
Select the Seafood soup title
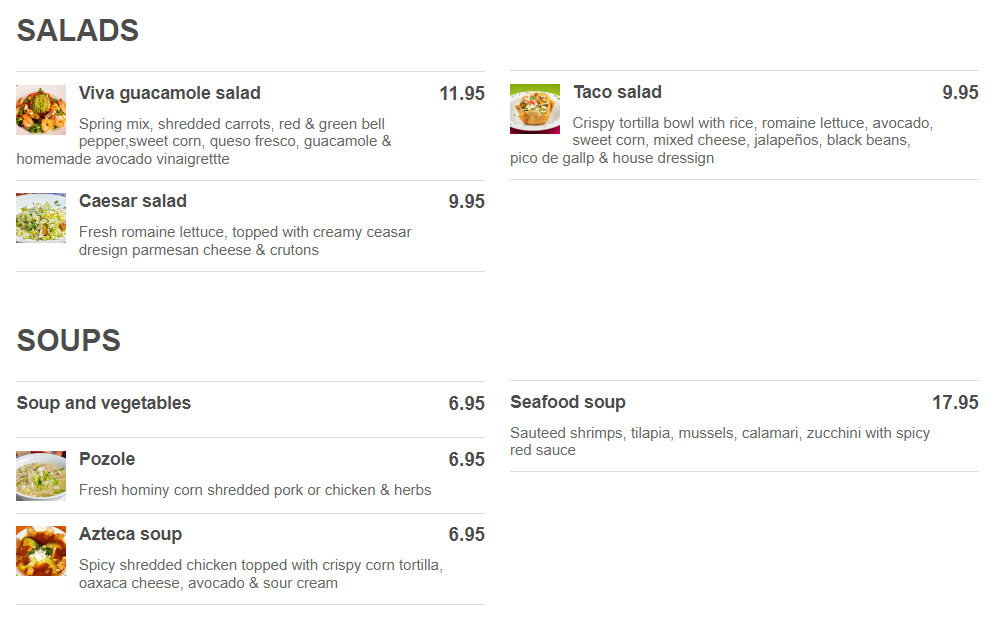pos(568,402)
